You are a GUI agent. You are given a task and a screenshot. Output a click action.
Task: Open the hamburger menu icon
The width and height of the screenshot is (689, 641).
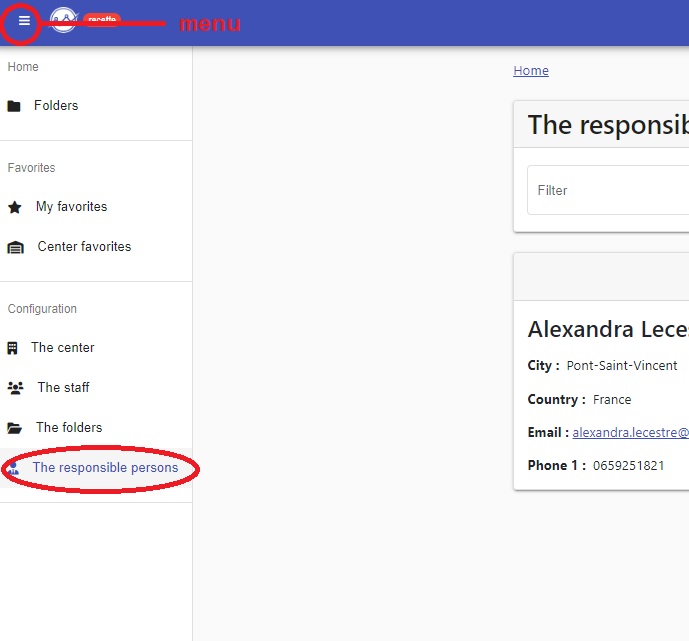[24, 21]
